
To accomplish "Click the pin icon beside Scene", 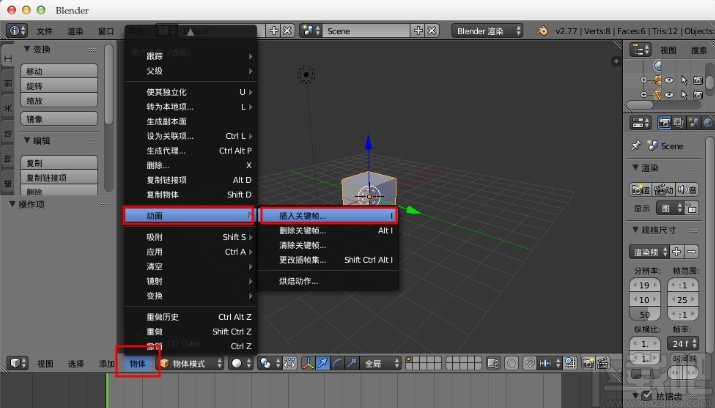I will tap(636, 146).
